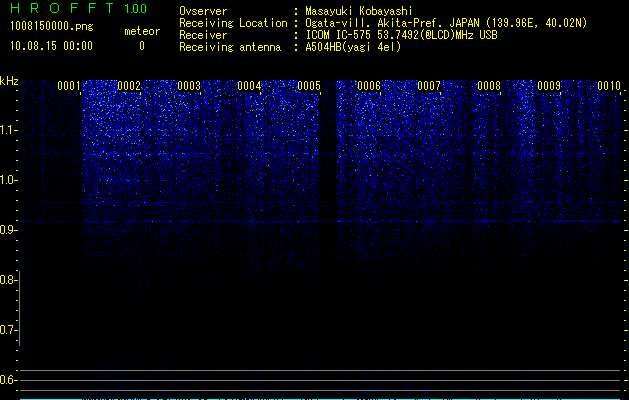Click the Receiver field label
Screen dimensions: 629x400
point(203,35)
